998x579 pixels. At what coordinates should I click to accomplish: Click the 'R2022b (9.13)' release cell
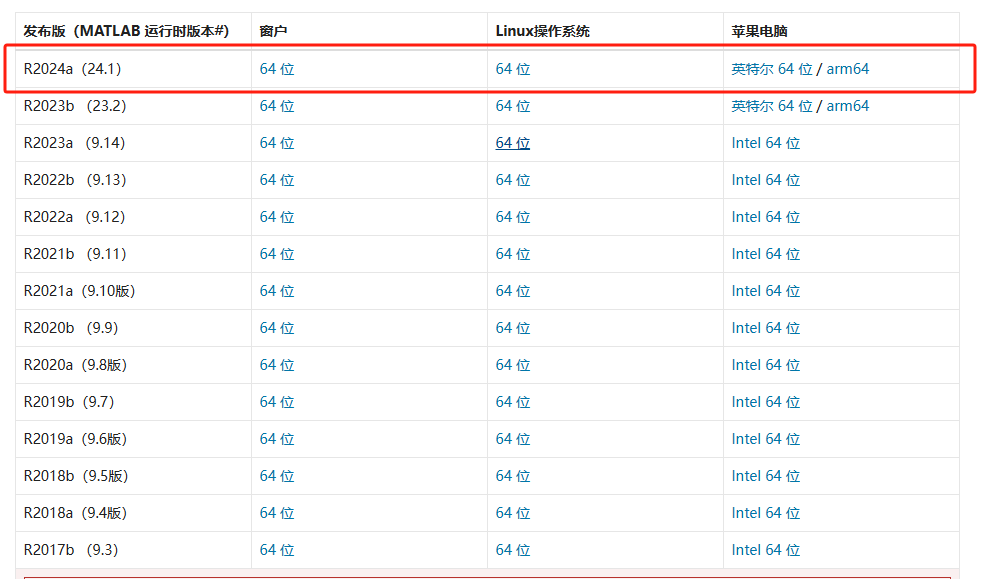(134, 179)
